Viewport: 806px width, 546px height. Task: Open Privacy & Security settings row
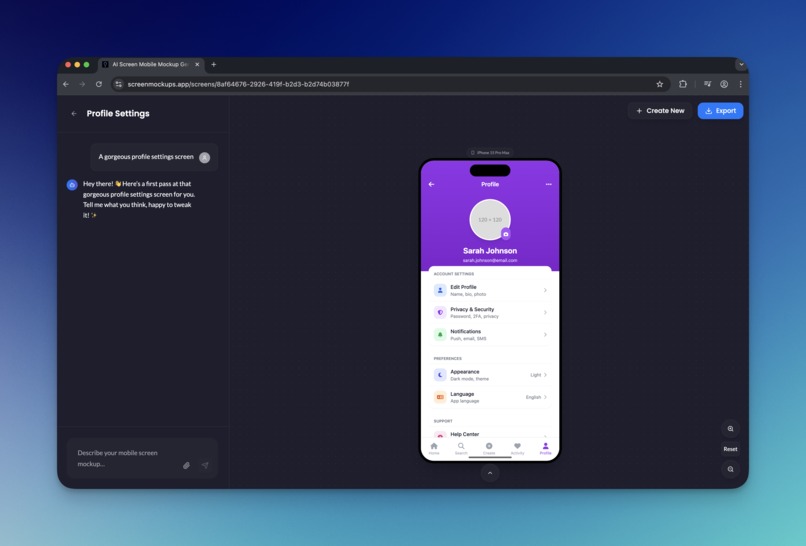[490, 313]
